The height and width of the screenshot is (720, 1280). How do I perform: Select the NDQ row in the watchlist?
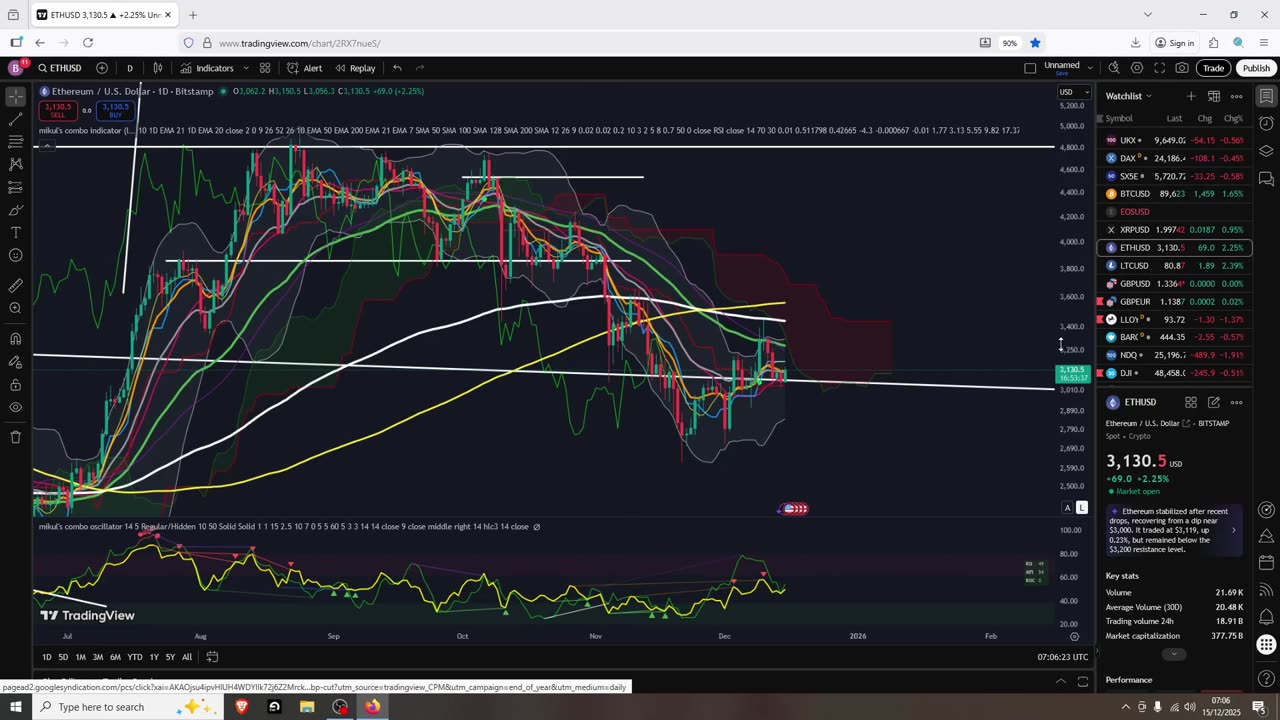[1174, 355]
